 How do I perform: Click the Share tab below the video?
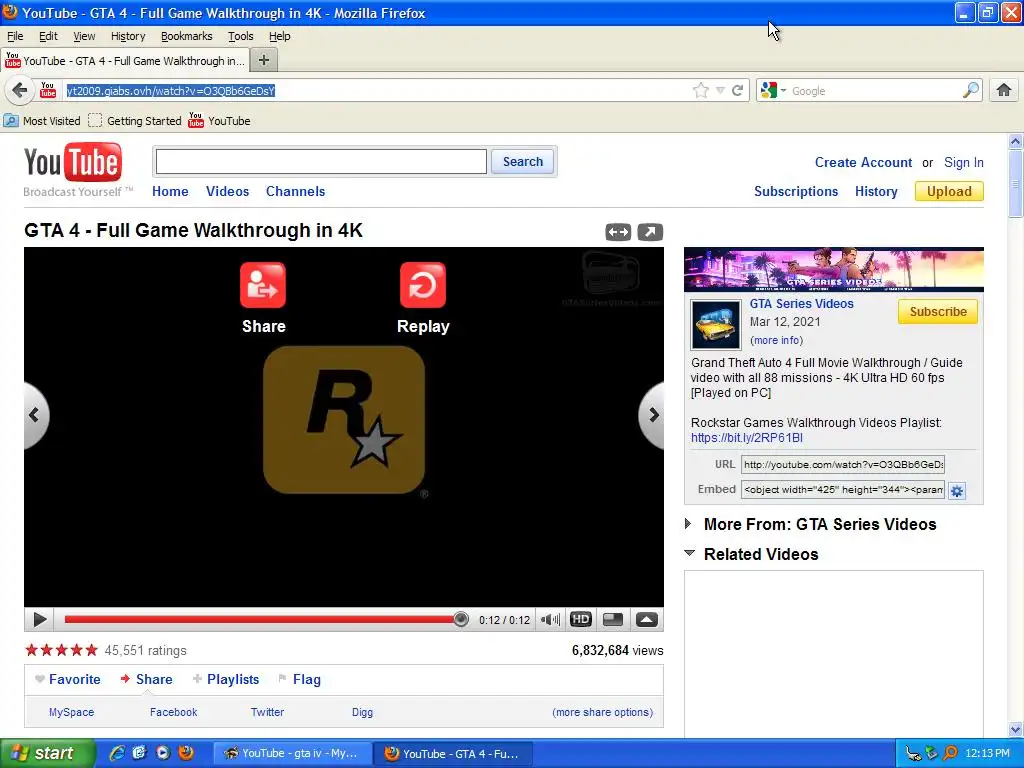pos(146,679)
